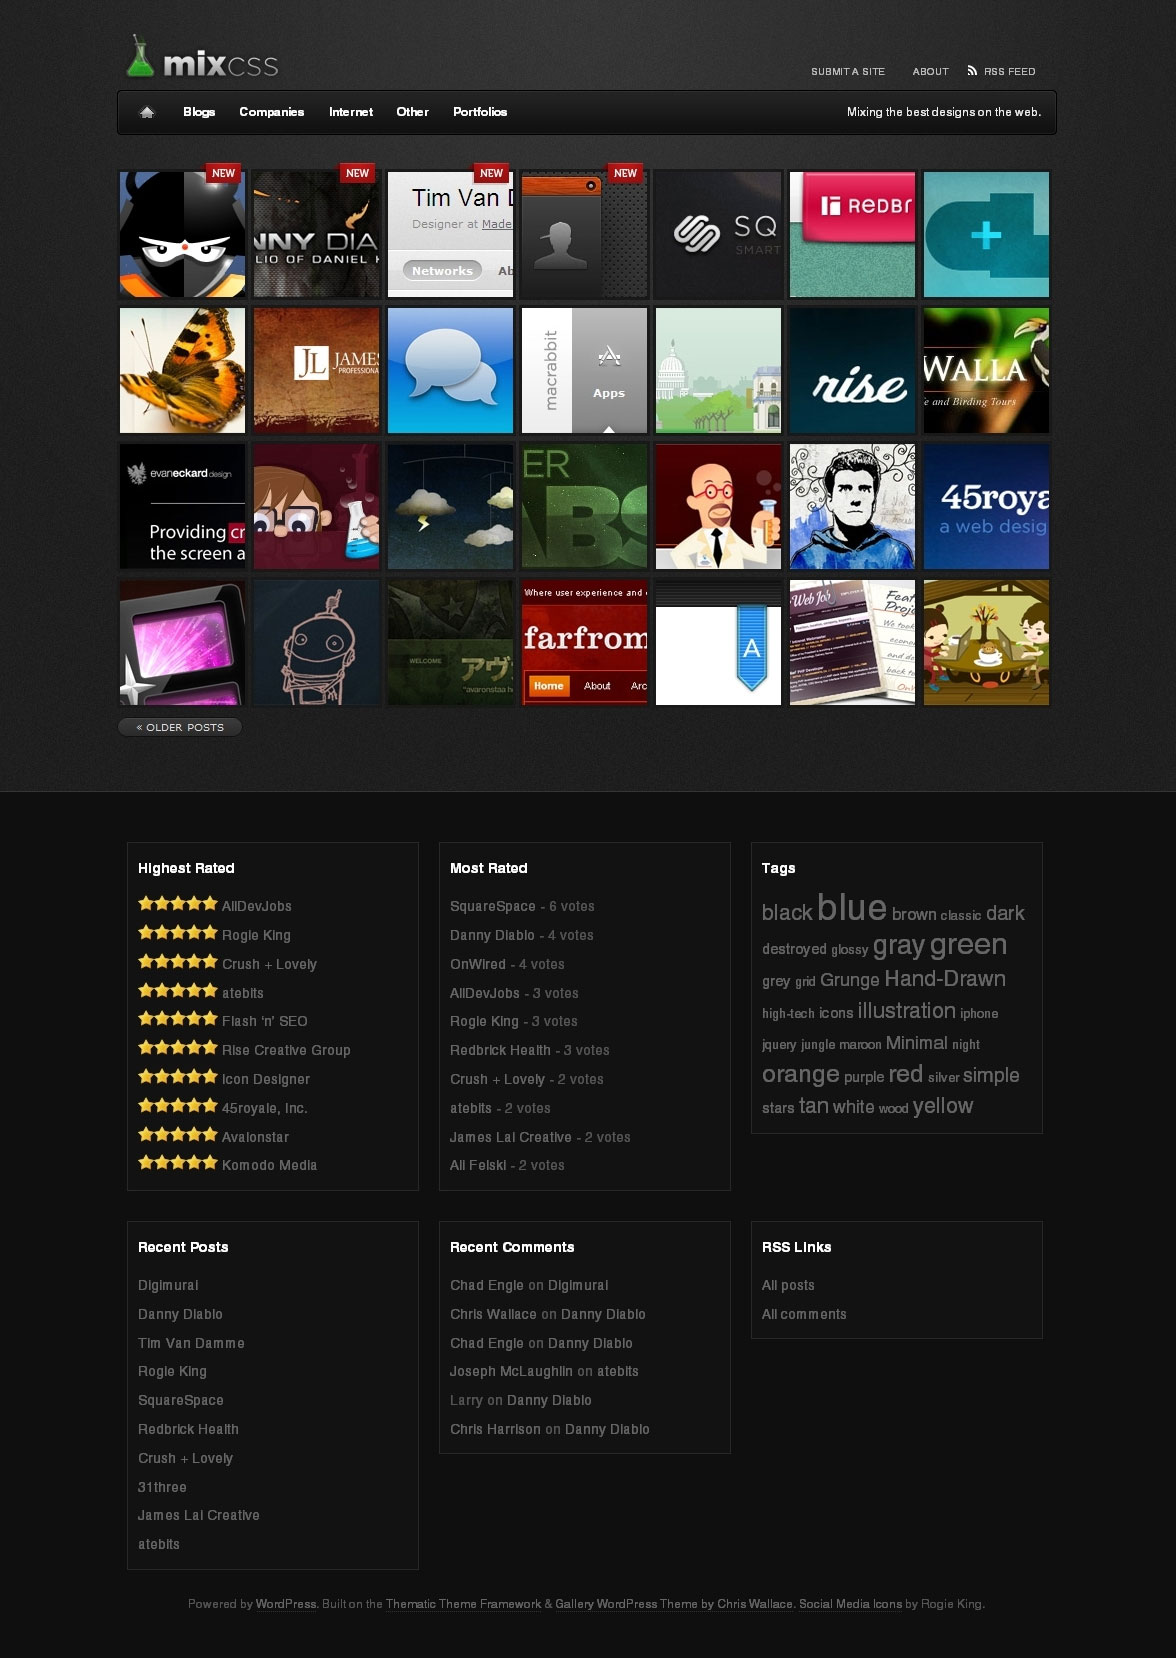1176x1658 pixels.
Task: Open the rise script logo thumbnail
Action: (852, 370)
